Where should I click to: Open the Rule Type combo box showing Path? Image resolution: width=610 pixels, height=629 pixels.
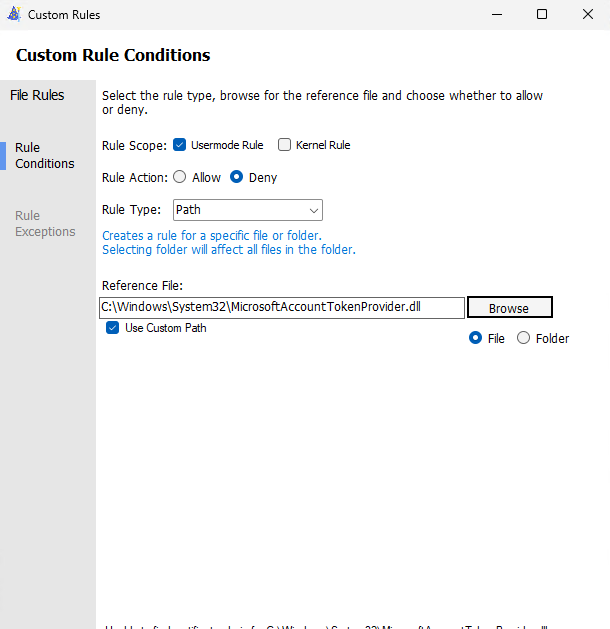(x=238, y=210)
